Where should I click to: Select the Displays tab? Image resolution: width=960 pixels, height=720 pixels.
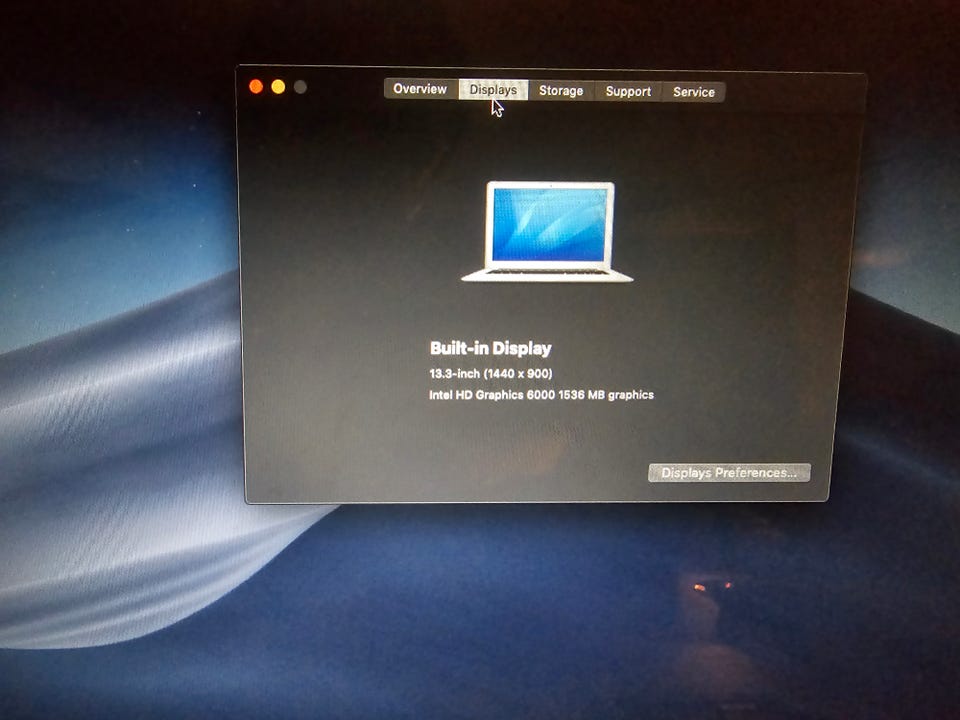coord(493,89)
